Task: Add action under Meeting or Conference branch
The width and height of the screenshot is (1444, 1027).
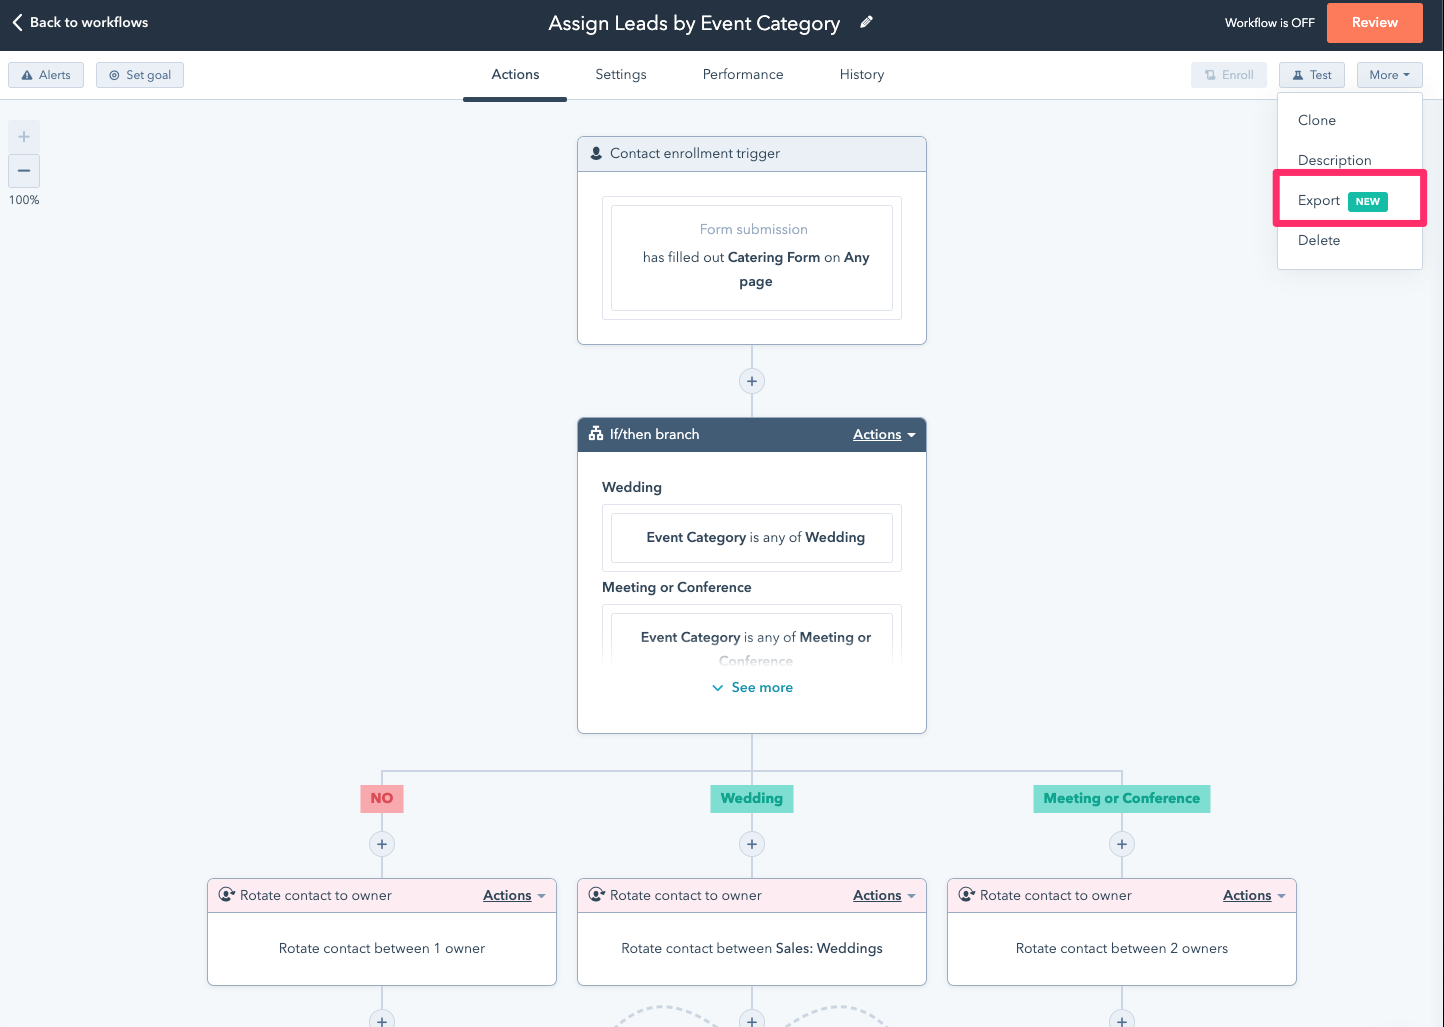Action: [x=1122, y=844]
